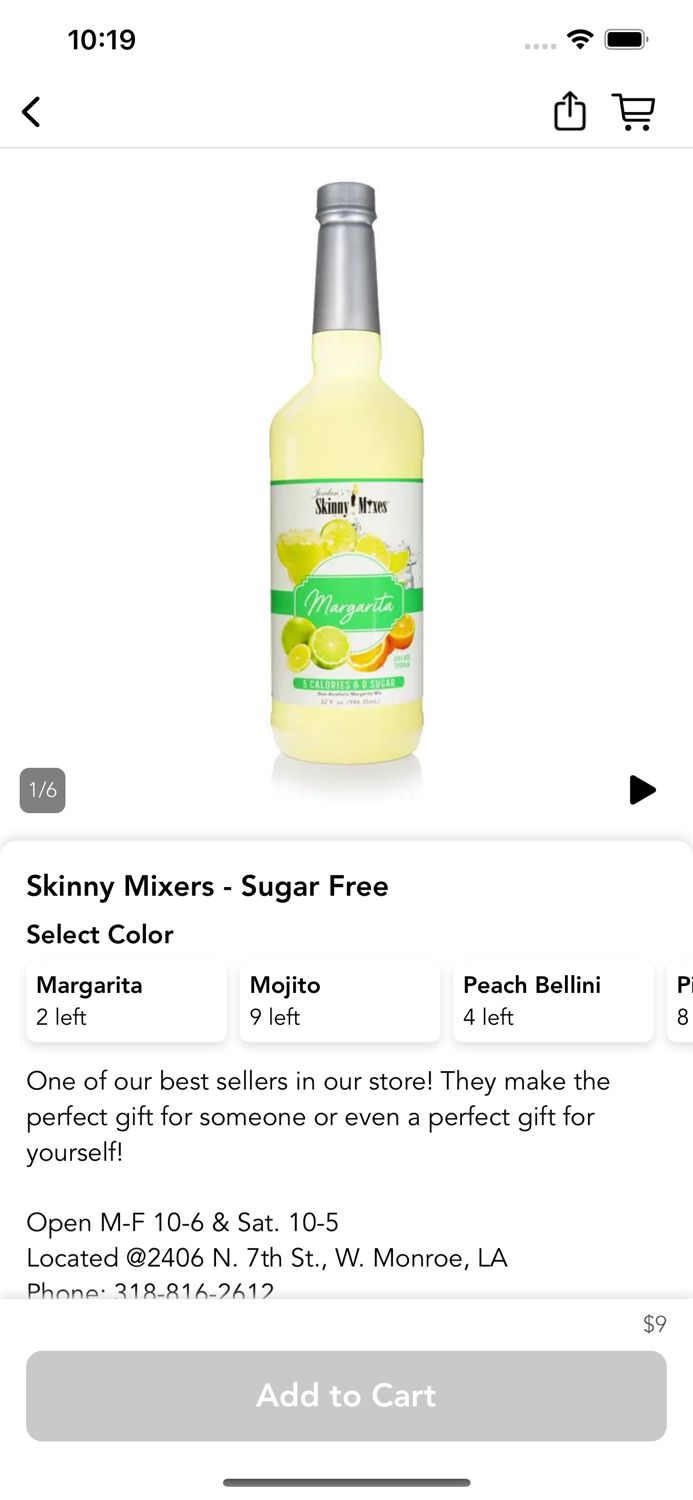Tap the home indicator bar
693x1500 pixels.
pyautogui.click(x=346, y=1482)
